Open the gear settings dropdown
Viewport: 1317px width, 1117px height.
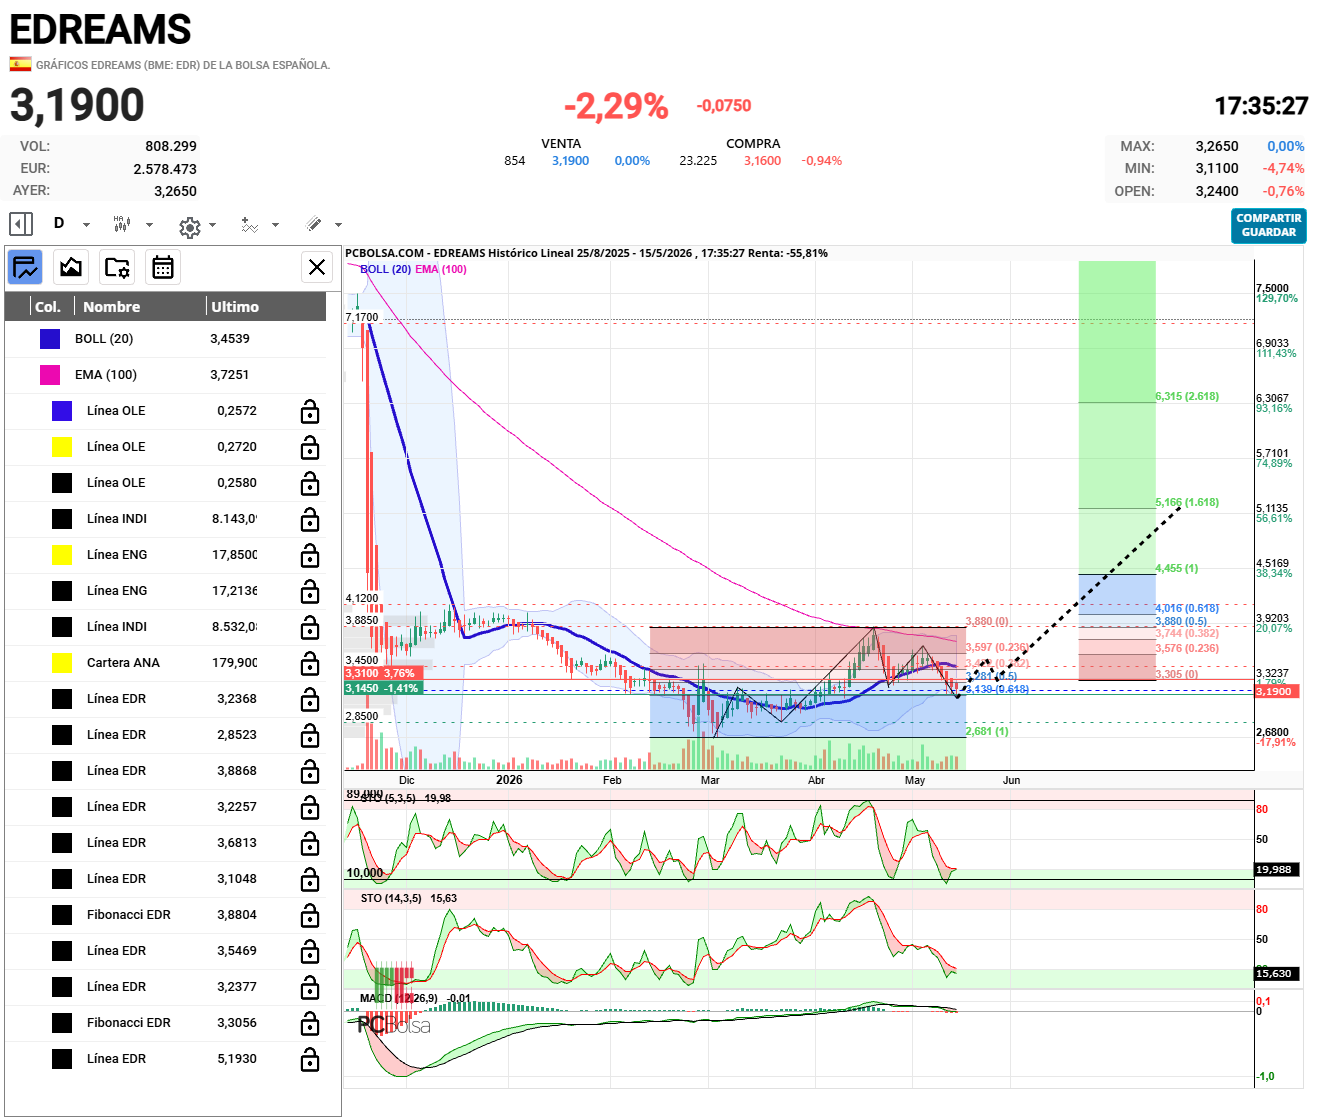pyautogui.click(x=198, y=226)
